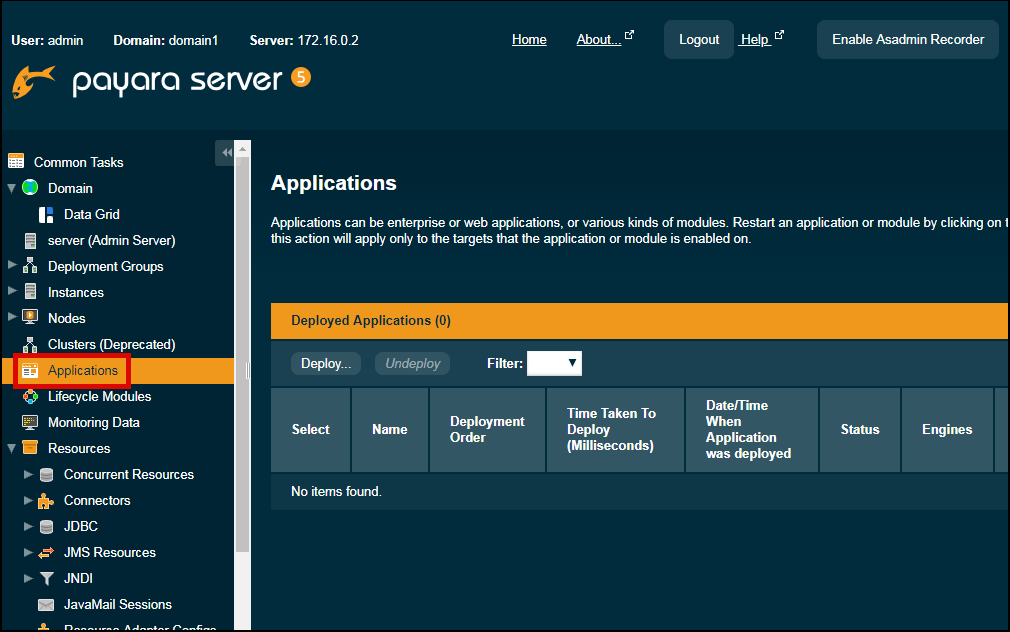Click the Monitoring Data icon
1010x632 pixels.
[30, 422]
